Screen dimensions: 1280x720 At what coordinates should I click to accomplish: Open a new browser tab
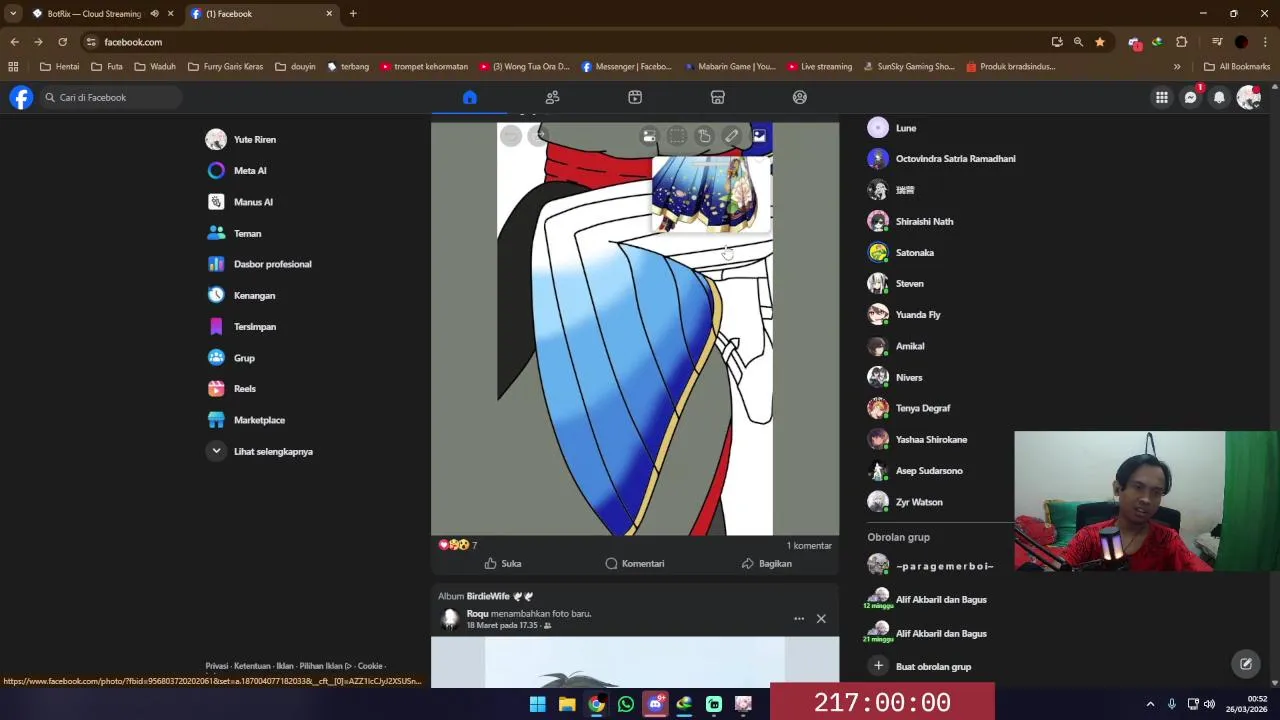[353, 14]
